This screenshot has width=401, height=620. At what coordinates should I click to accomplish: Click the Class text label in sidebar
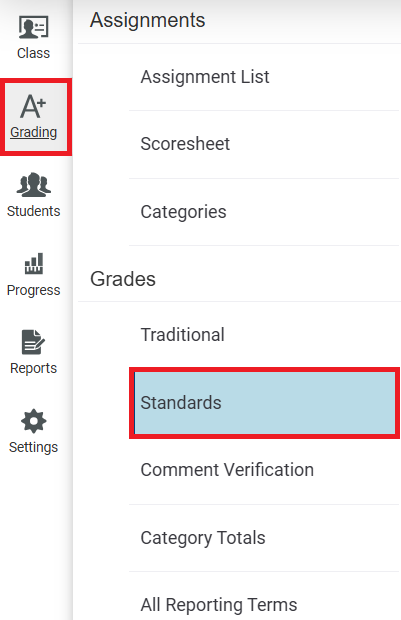tap(34, 53)
